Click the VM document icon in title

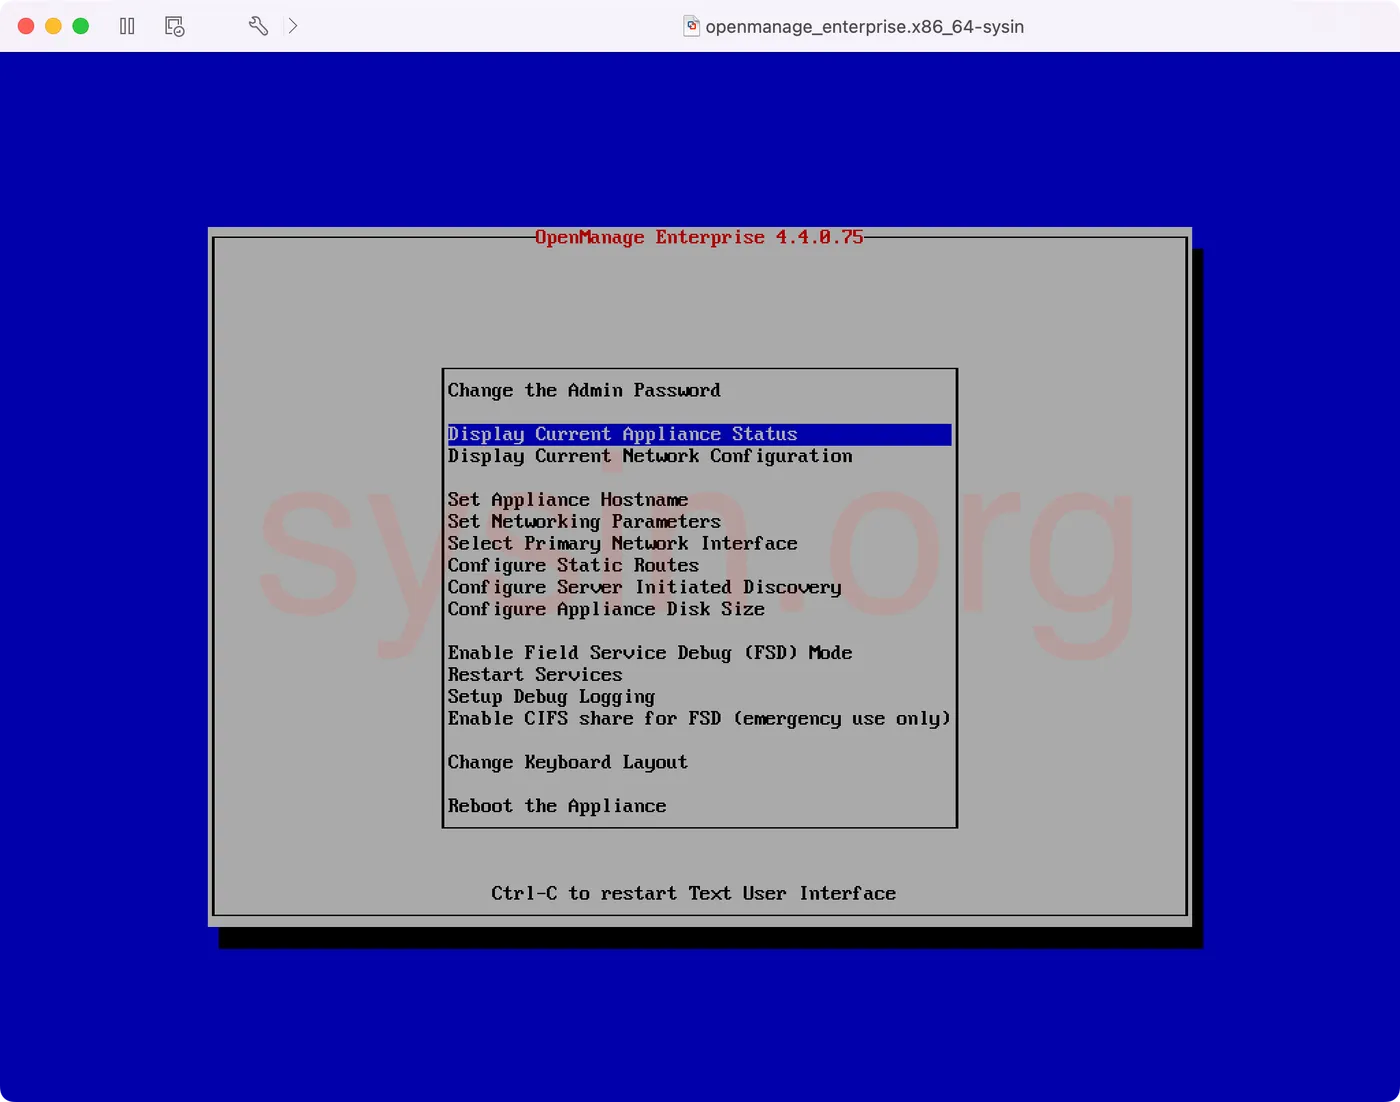click(x=691, y=26)
